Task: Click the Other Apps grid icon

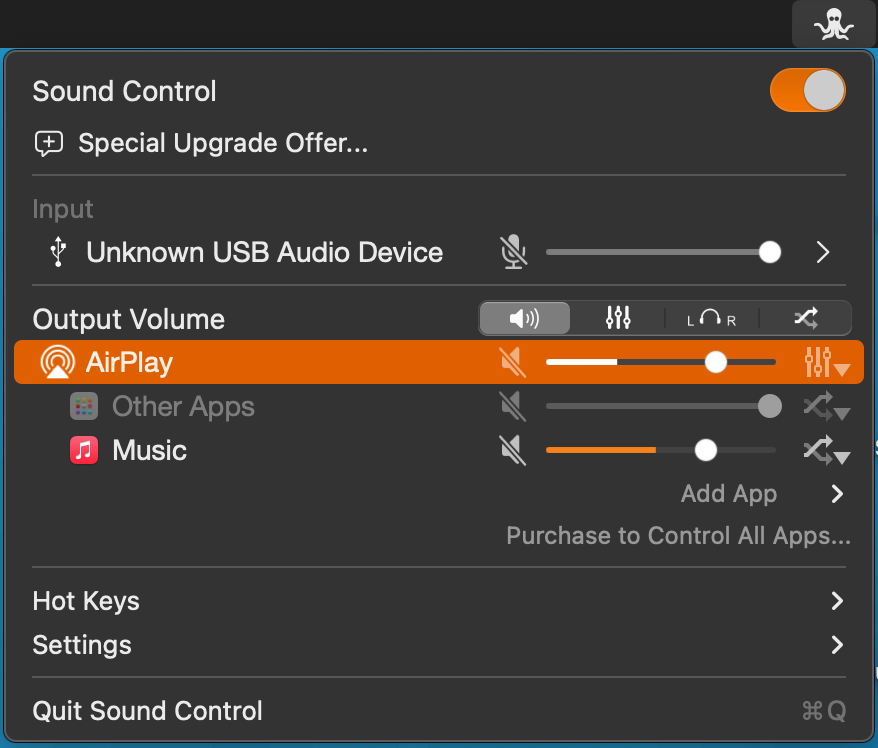Action: click(84, 407)
